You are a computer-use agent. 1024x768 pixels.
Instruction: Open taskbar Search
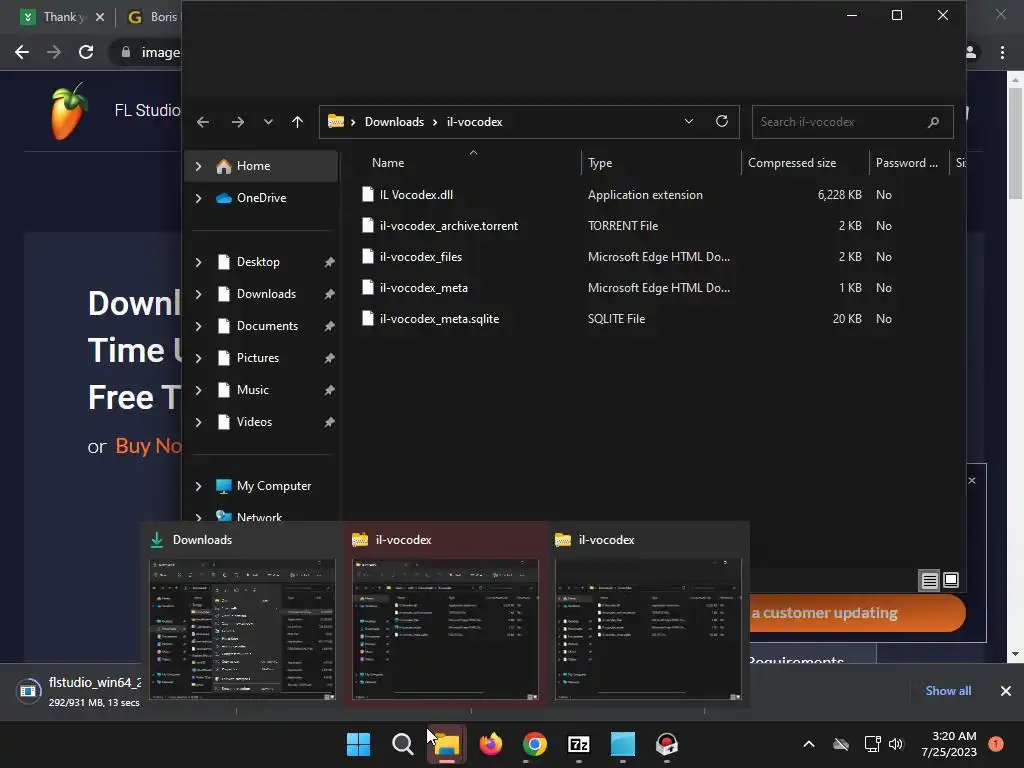(402, 744)
